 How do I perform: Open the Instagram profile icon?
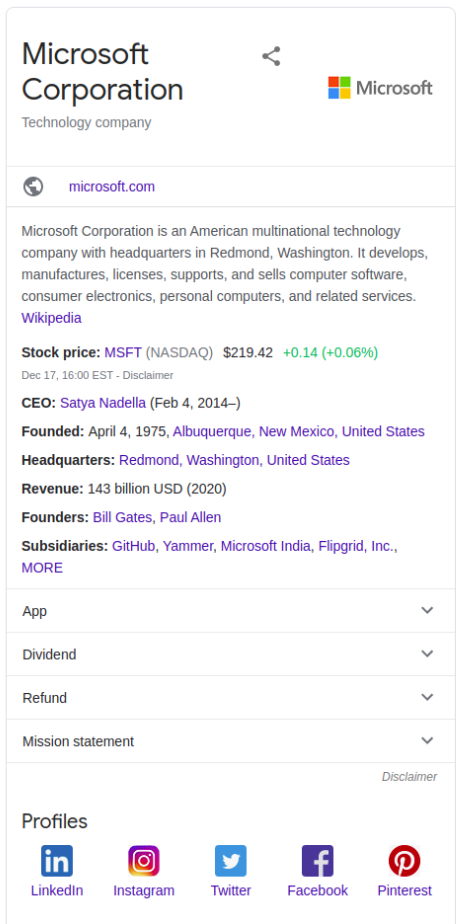coord(144,860)
